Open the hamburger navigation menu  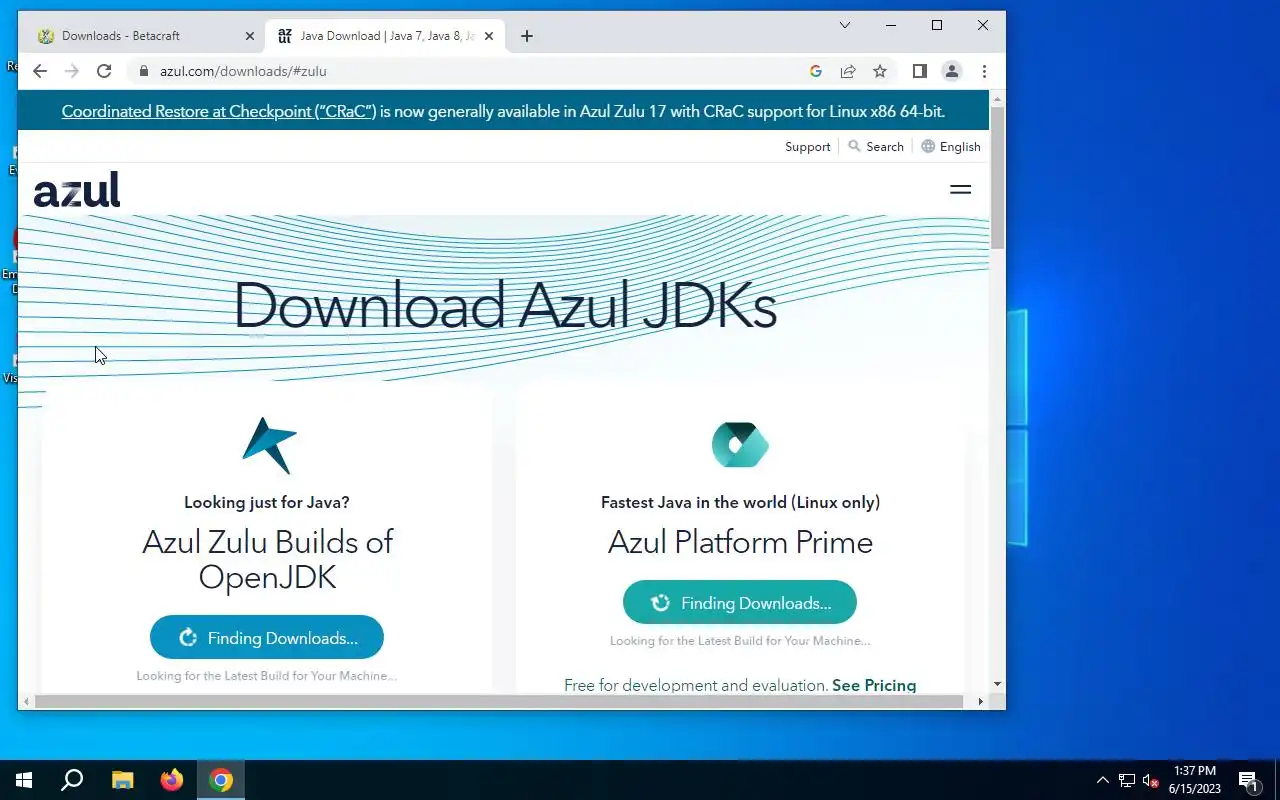click(960, 189)
